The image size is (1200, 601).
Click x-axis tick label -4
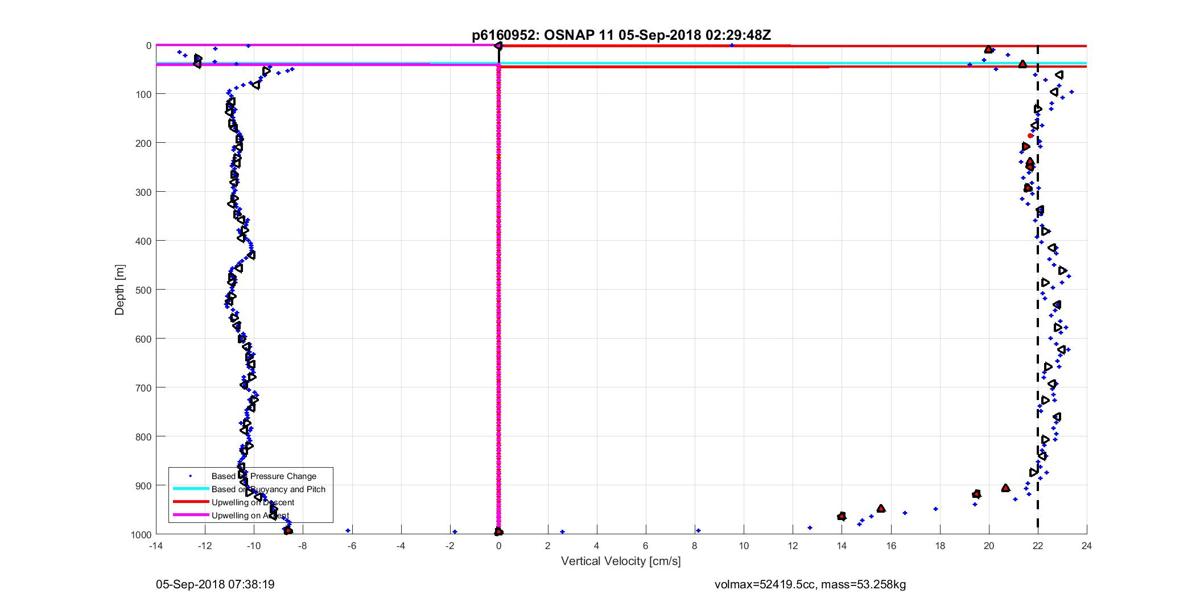click(401, 545)
